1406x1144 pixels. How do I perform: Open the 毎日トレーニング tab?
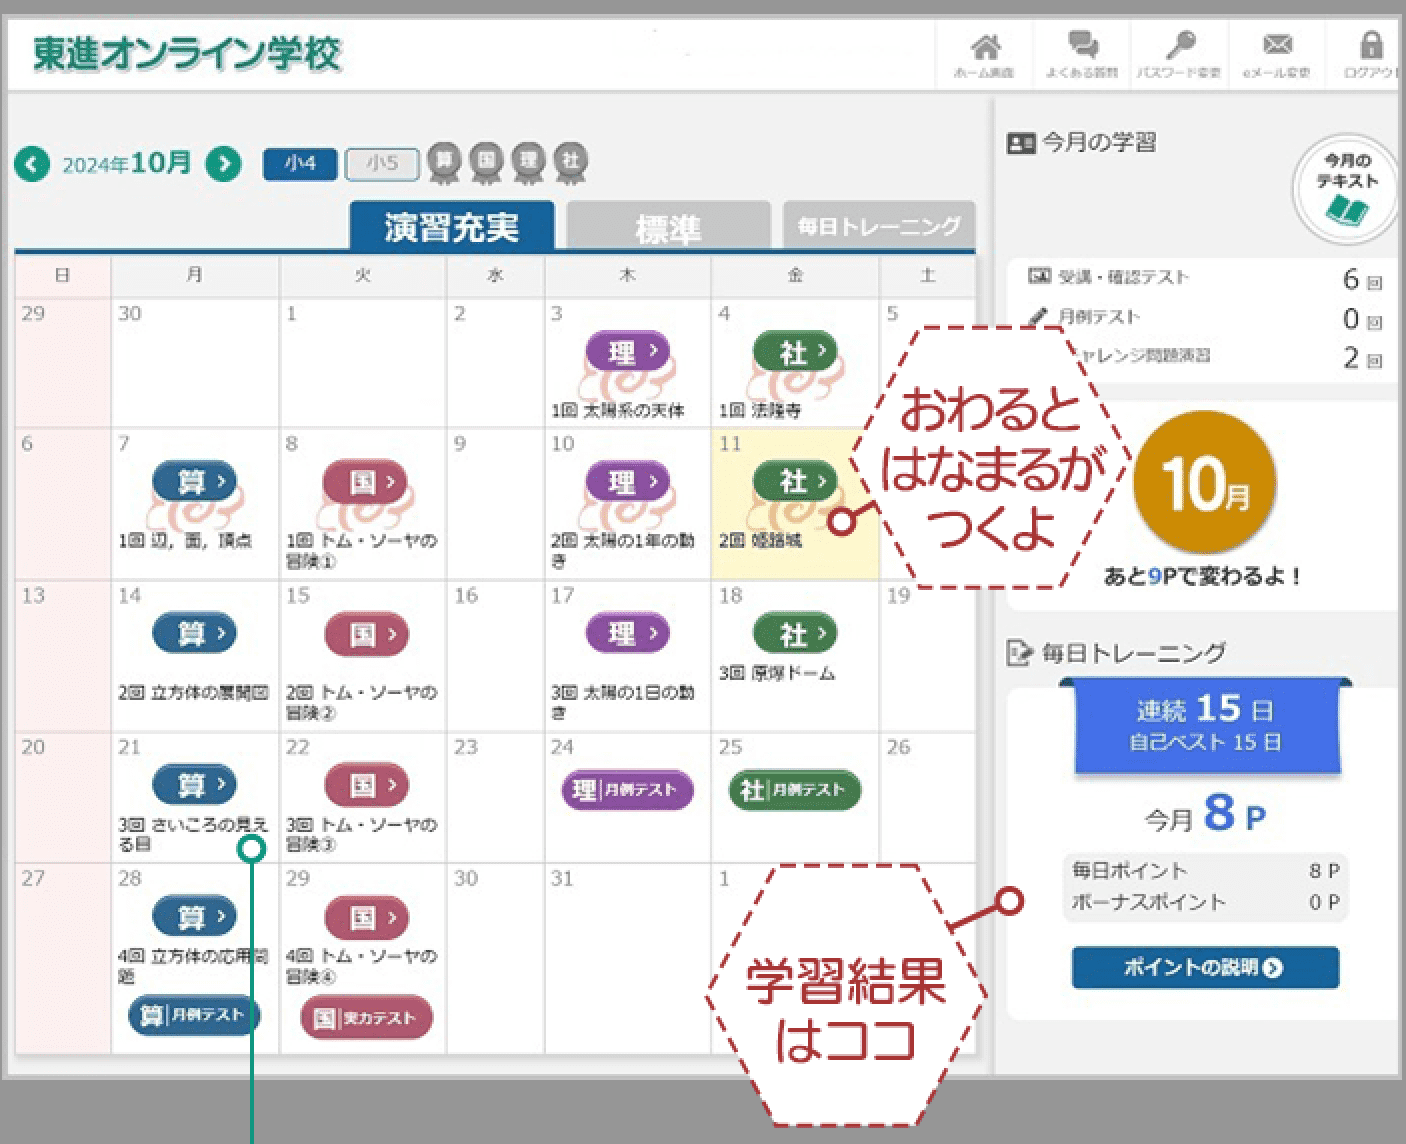(x=878, y=227)
